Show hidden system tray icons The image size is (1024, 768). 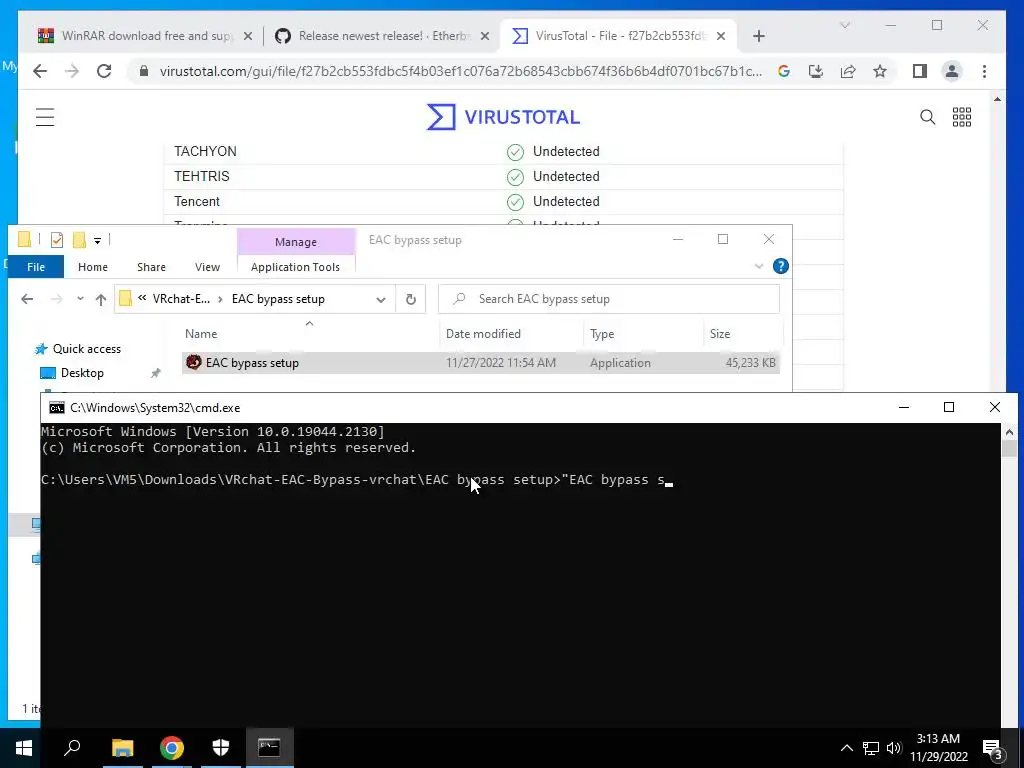click(x=846, y=748)
